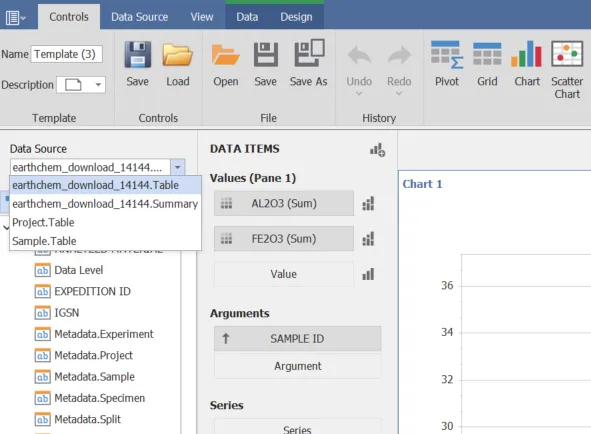Select earthchem_download_14144.Summary from the list
The image size is (591, 434).
coord(105,204)
